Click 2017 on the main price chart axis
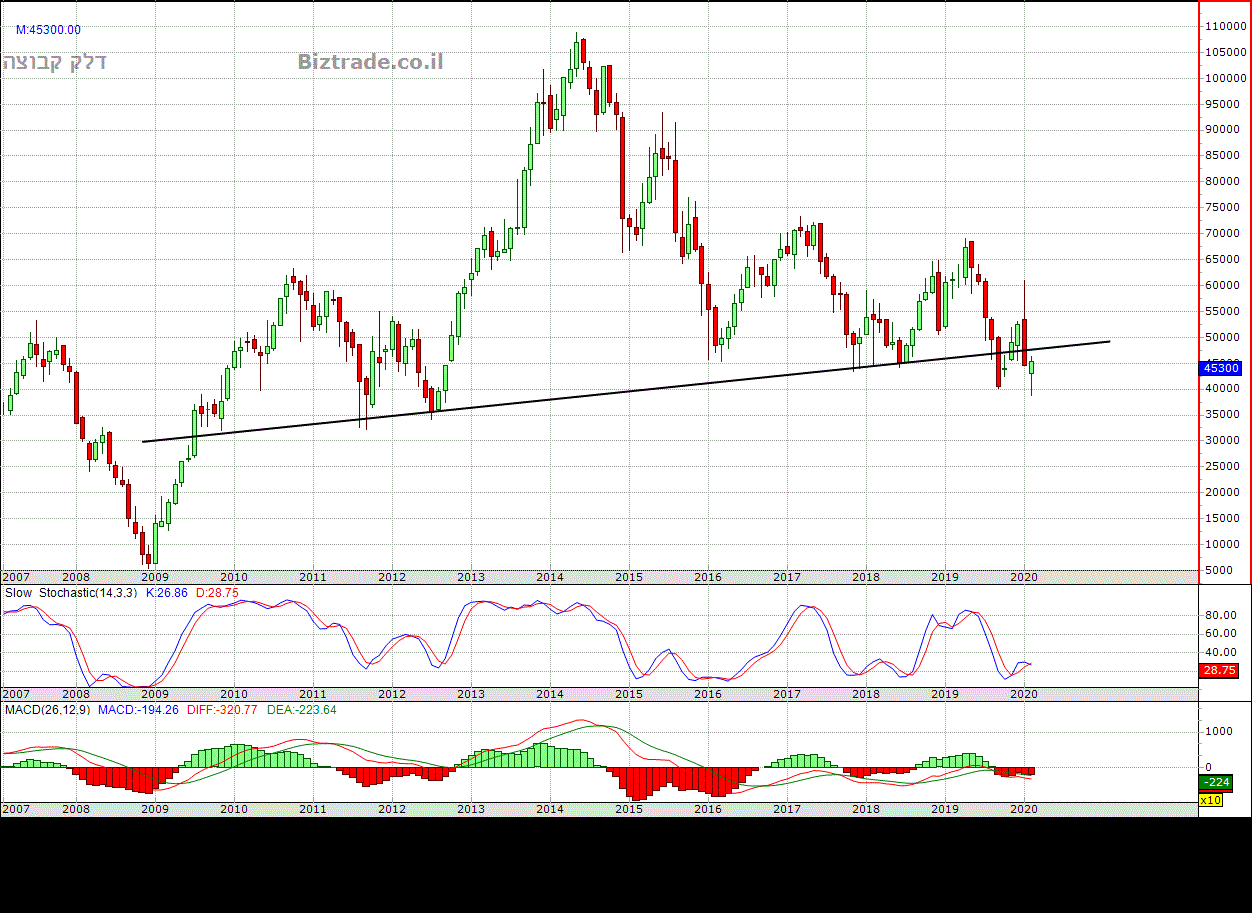Image resolution: width=1252 pixels, height=913 pixels. click(787, 577)
